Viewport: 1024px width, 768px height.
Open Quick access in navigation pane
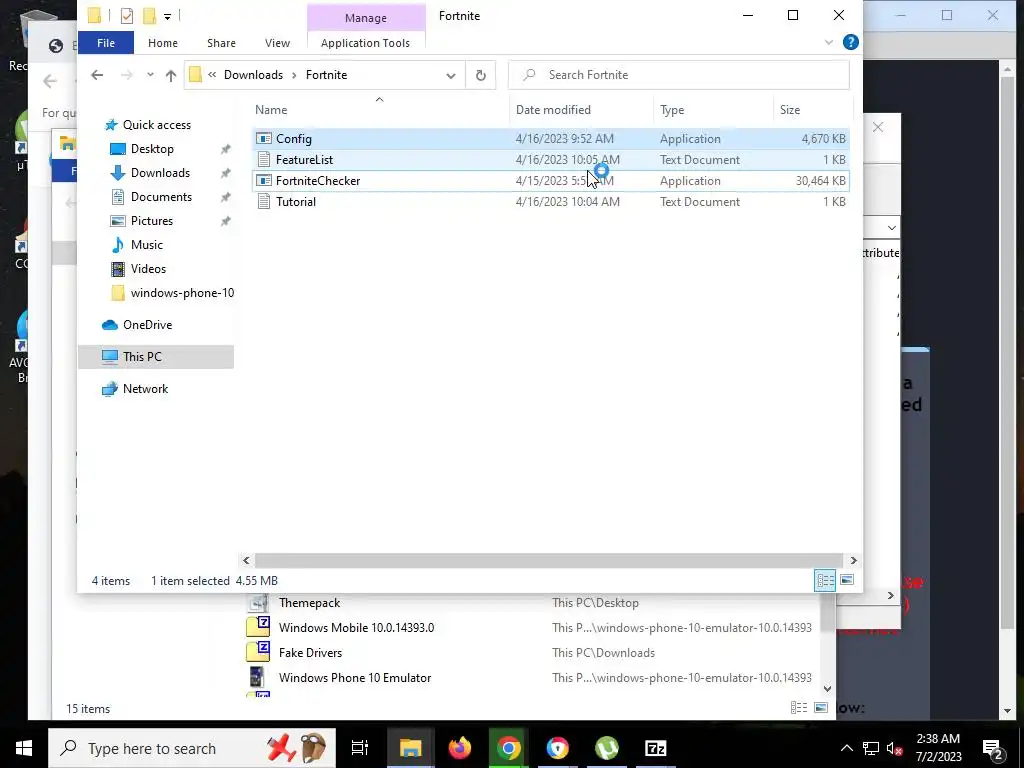coord(157,125)
